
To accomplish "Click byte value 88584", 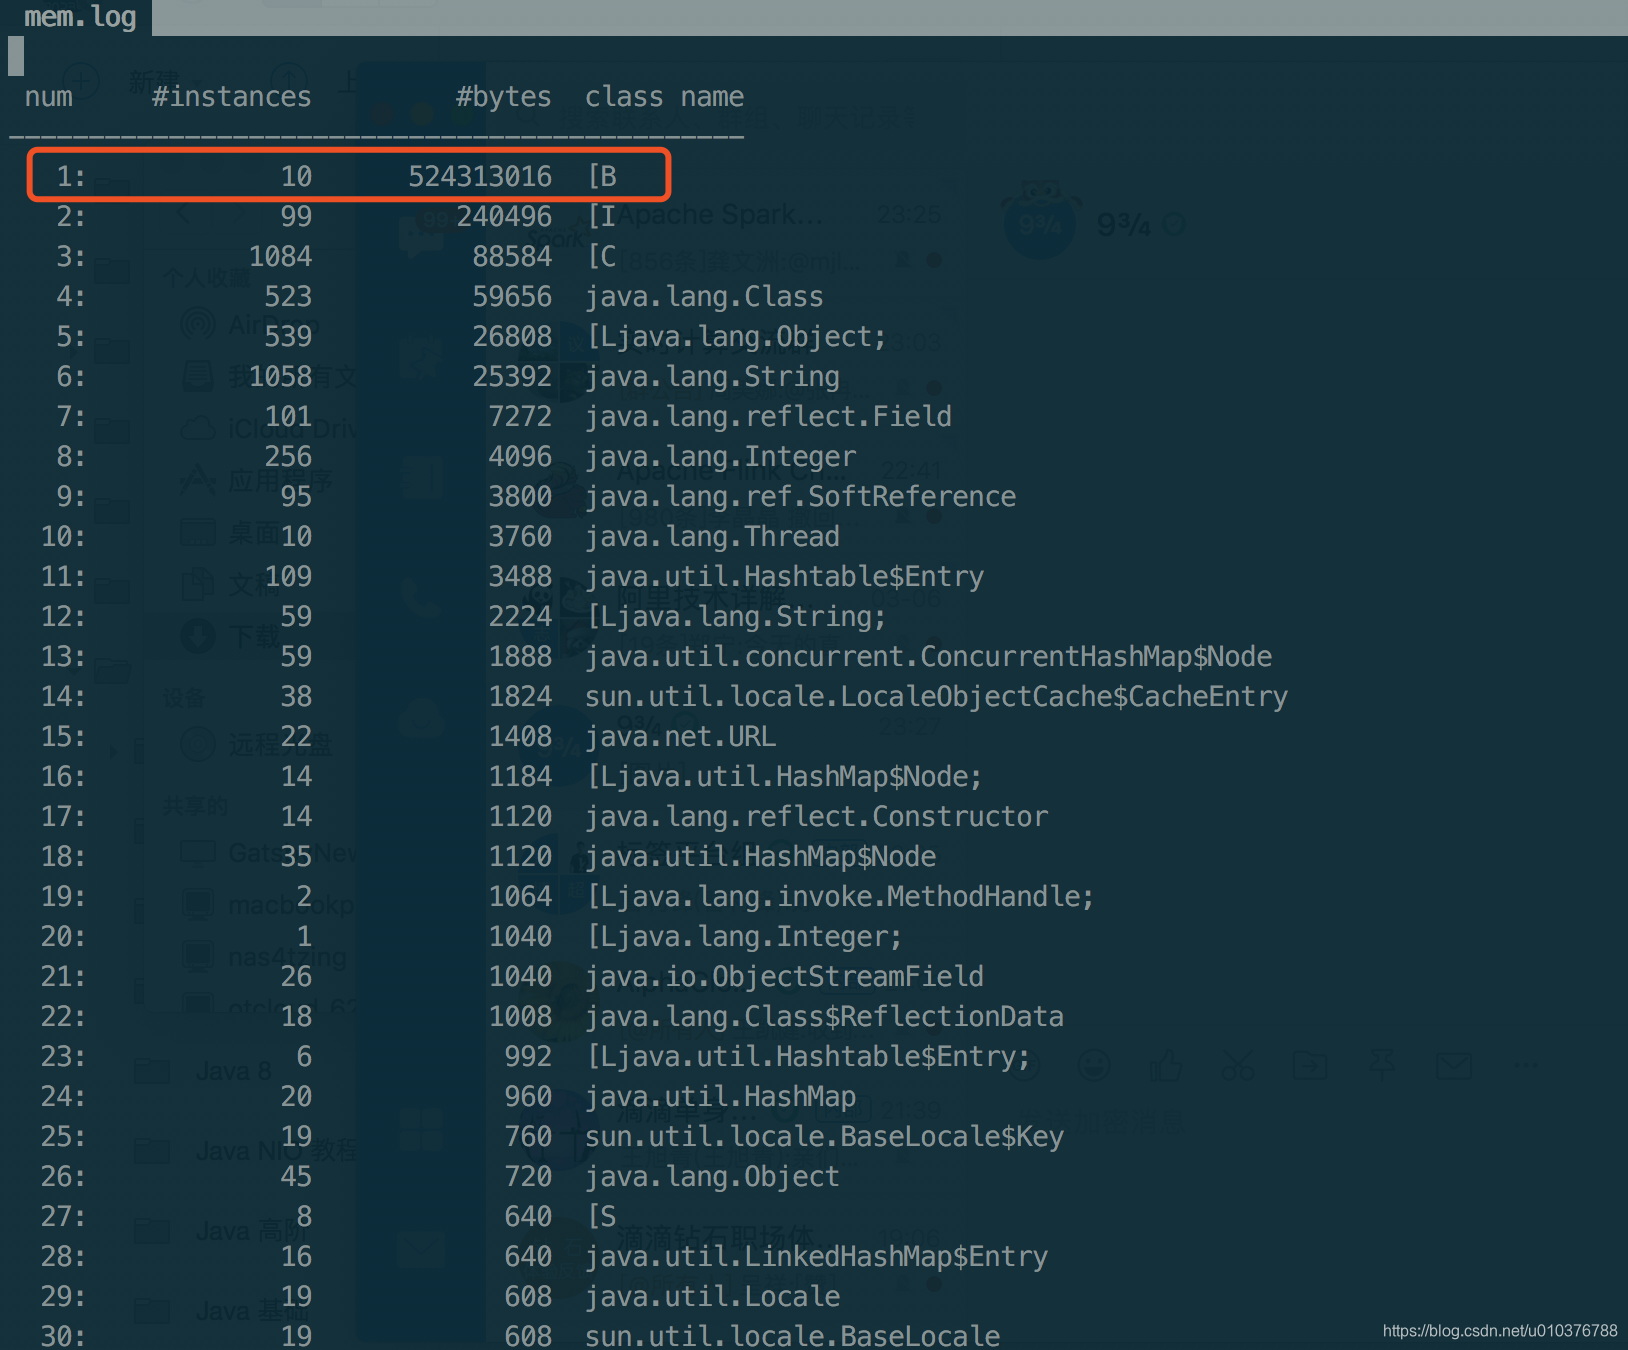I will 512,257.
